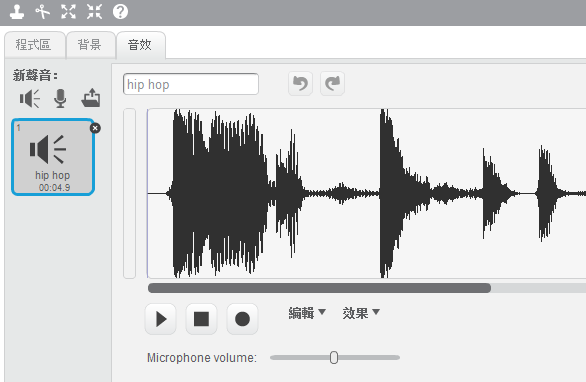Click the waveform horizontal scrollbar
This screenshot has width=586, height=382.
coord(319,288)
